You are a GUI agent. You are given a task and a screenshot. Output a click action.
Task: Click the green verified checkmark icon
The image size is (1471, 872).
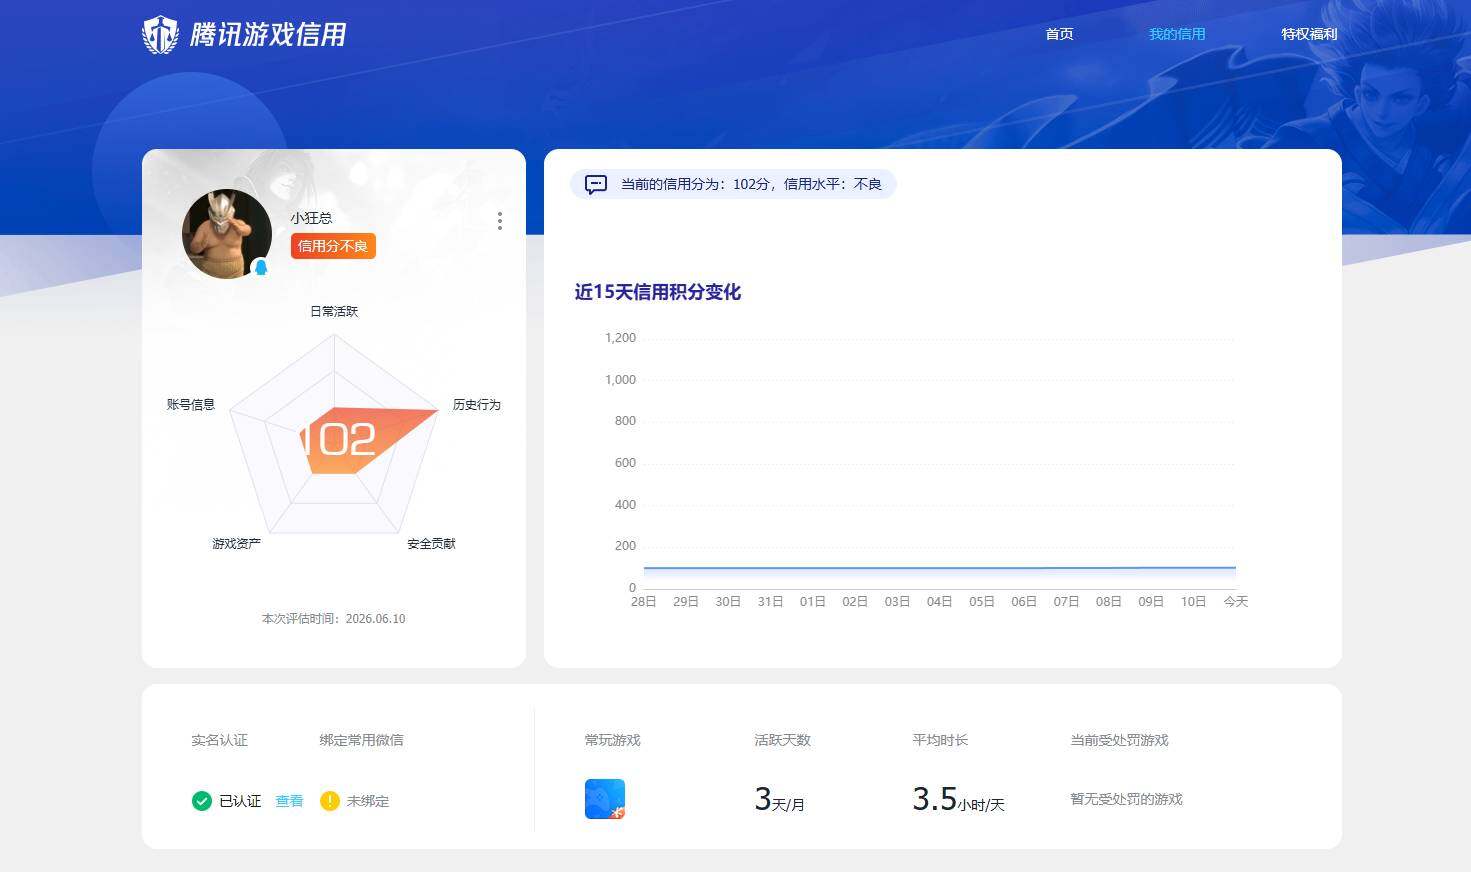202,801
